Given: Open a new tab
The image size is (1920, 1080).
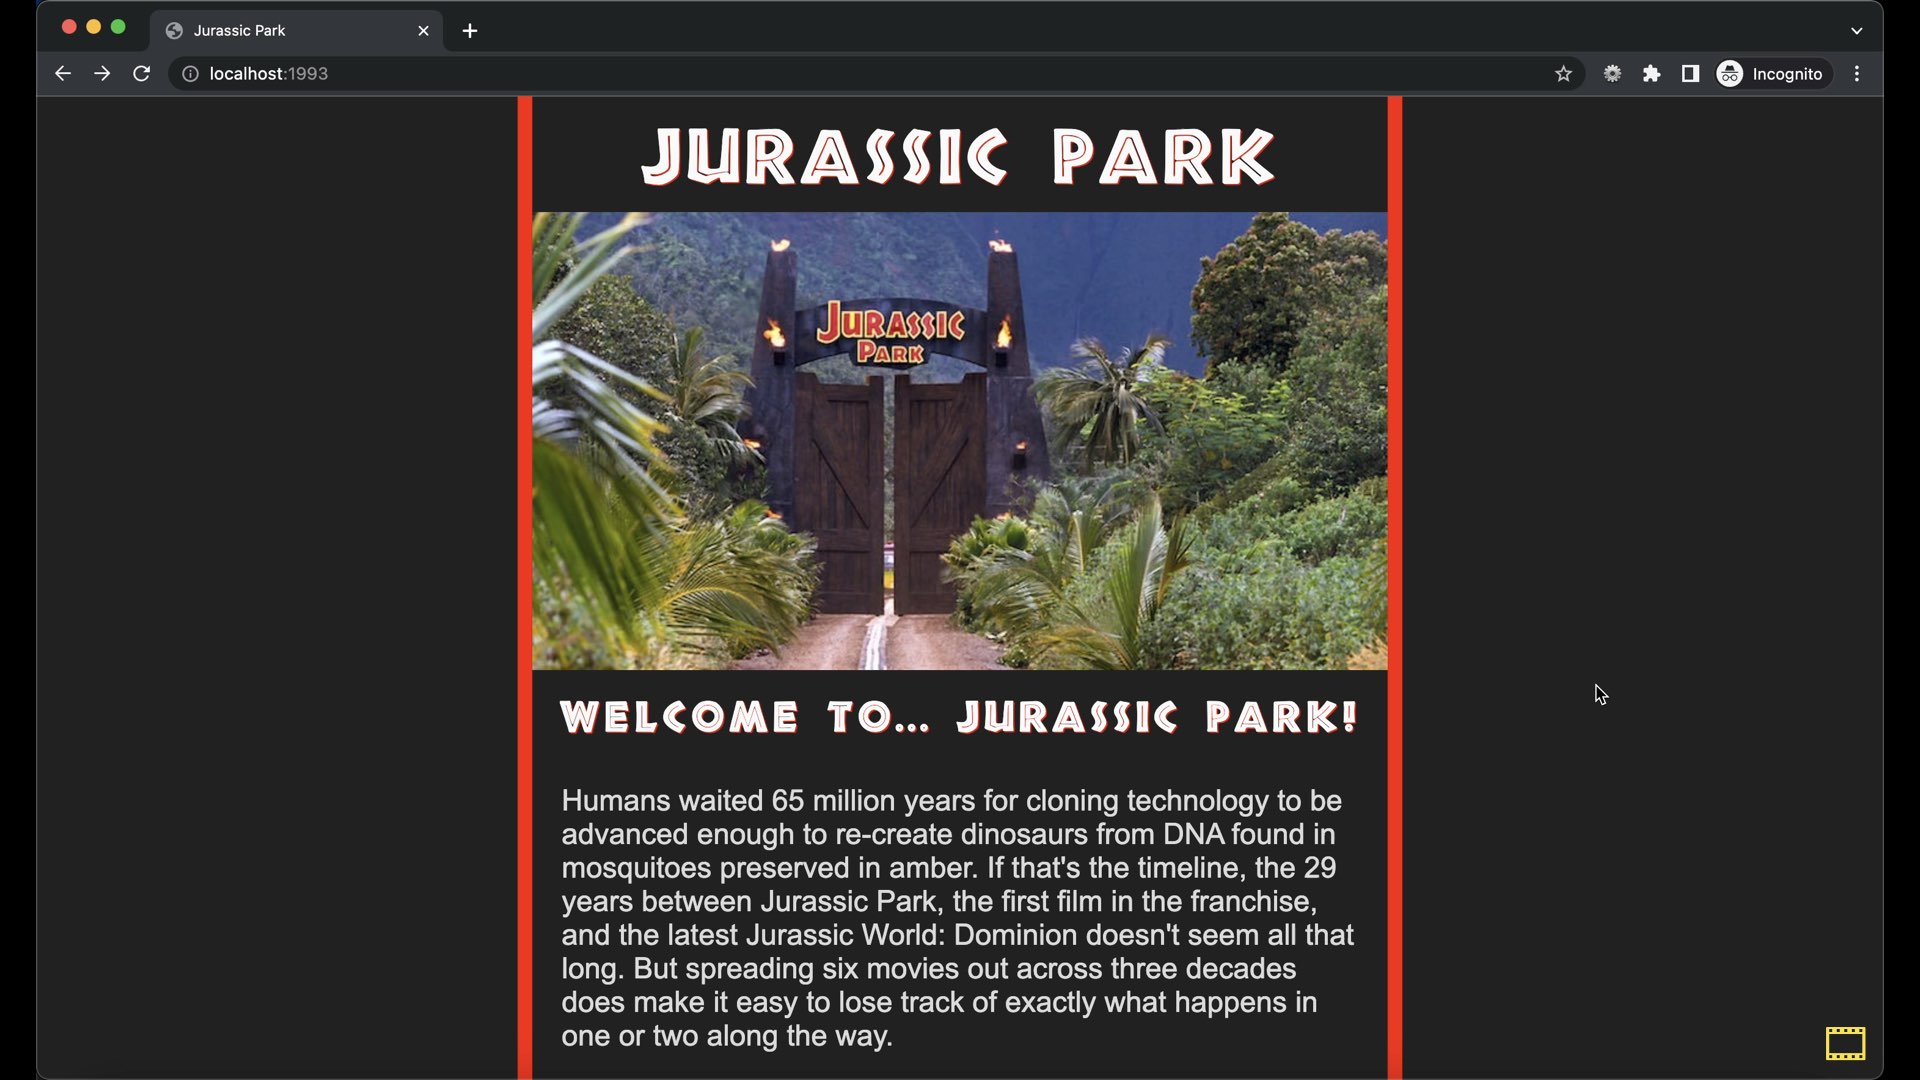Looking at the screenshot, I should pyautogui.click(x=470, y=31).
